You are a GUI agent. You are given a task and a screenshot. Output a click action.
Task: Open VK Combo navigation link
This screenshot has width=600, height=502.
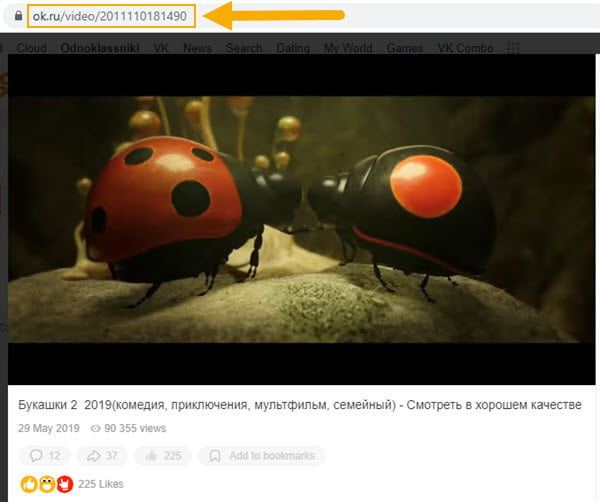[x=465, y=48]
